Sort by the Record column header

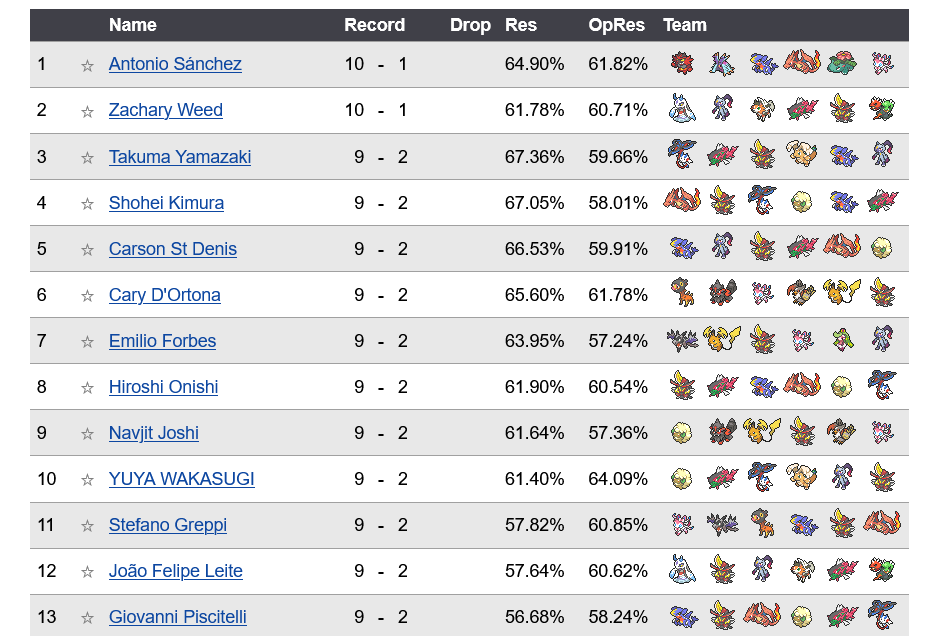coord(375,25)
